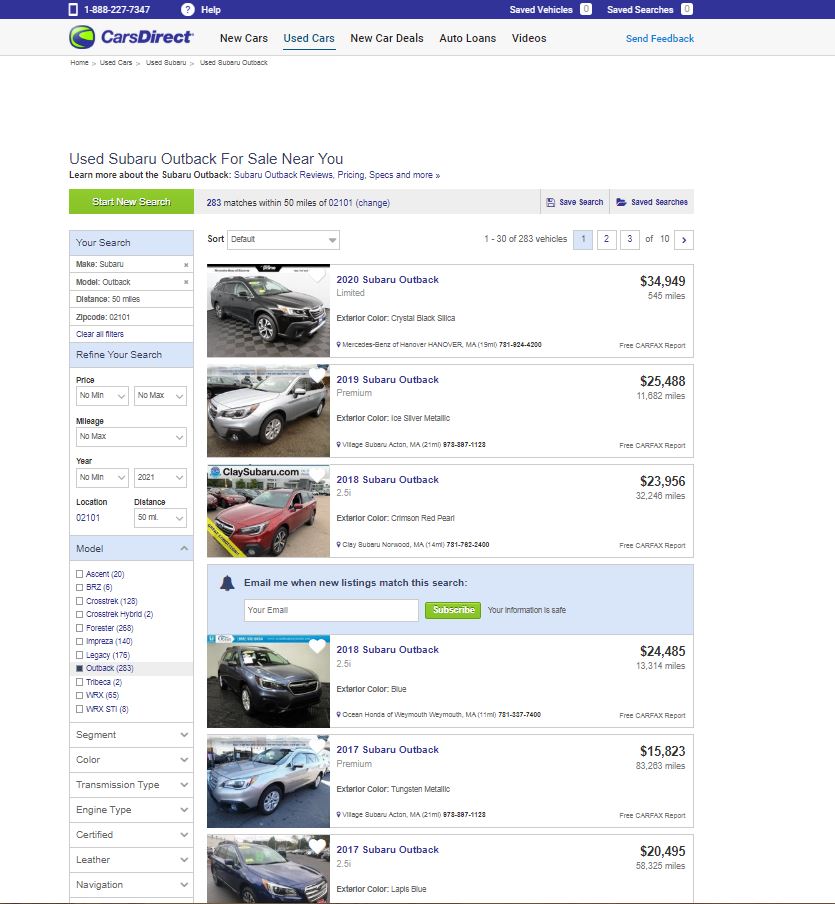Image resolution: width=835 pixels, height=904 pixels.
Task: Go to results page 2
Action: point(606,239)
